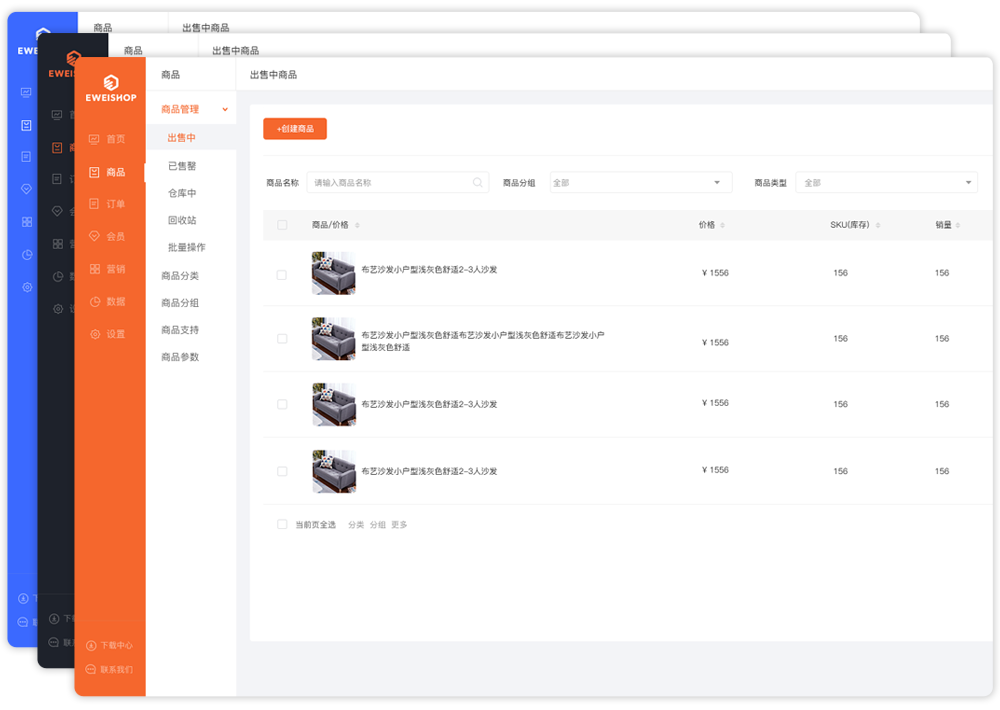Image resolution: width=1000 pixels, height=710 pixels.
Task: Click marketing grid icon in blue window sidebar
Action: click(x=27, y=222)
